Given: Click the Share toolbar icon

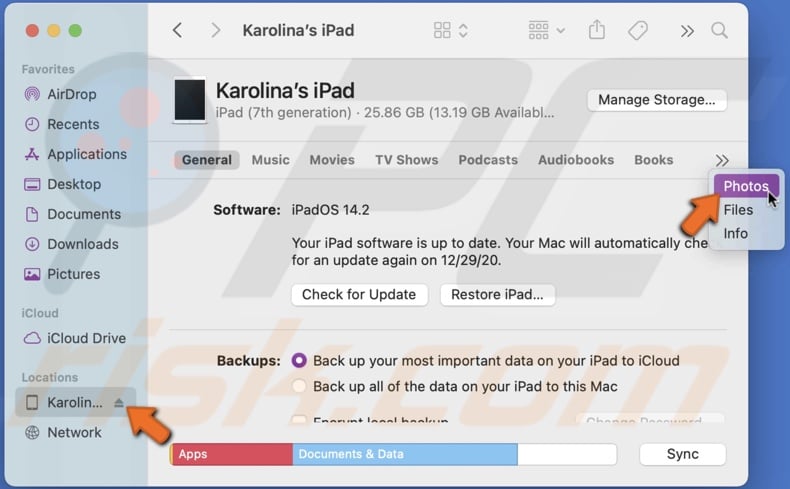Looking at the screenshot, I should pyautogui.click(x=597, y=29).
